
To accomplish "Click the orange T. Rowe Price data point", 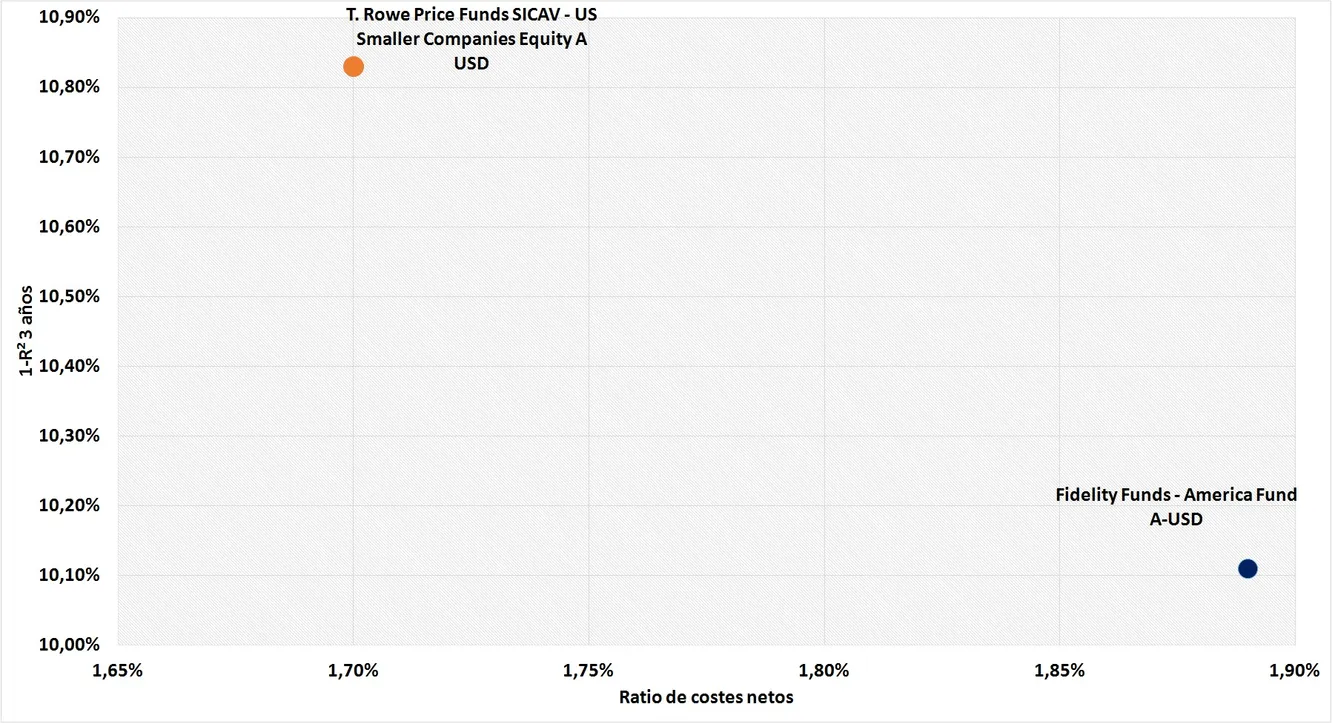I will point(353,67).
